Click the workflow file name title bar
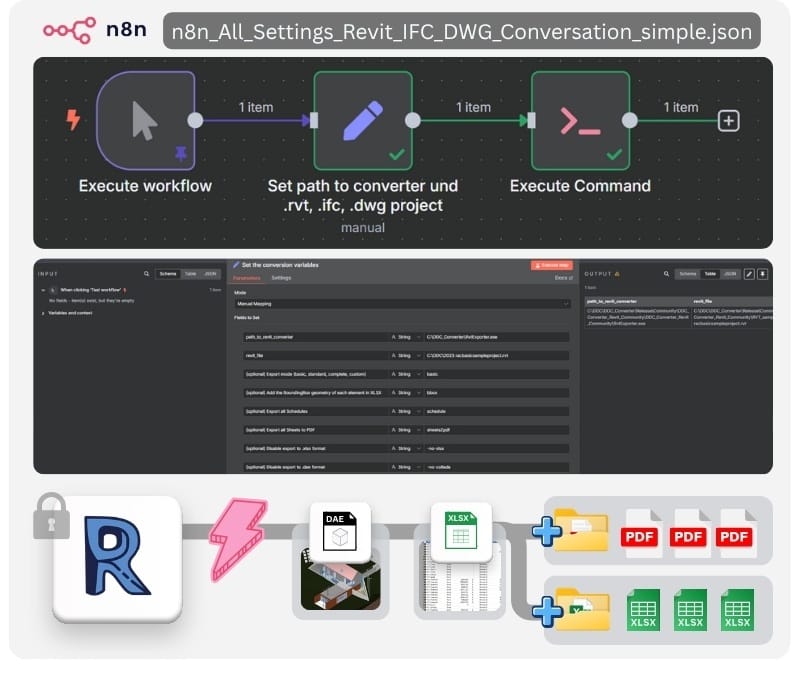The image size is (800, 675). tap(462, 31)
